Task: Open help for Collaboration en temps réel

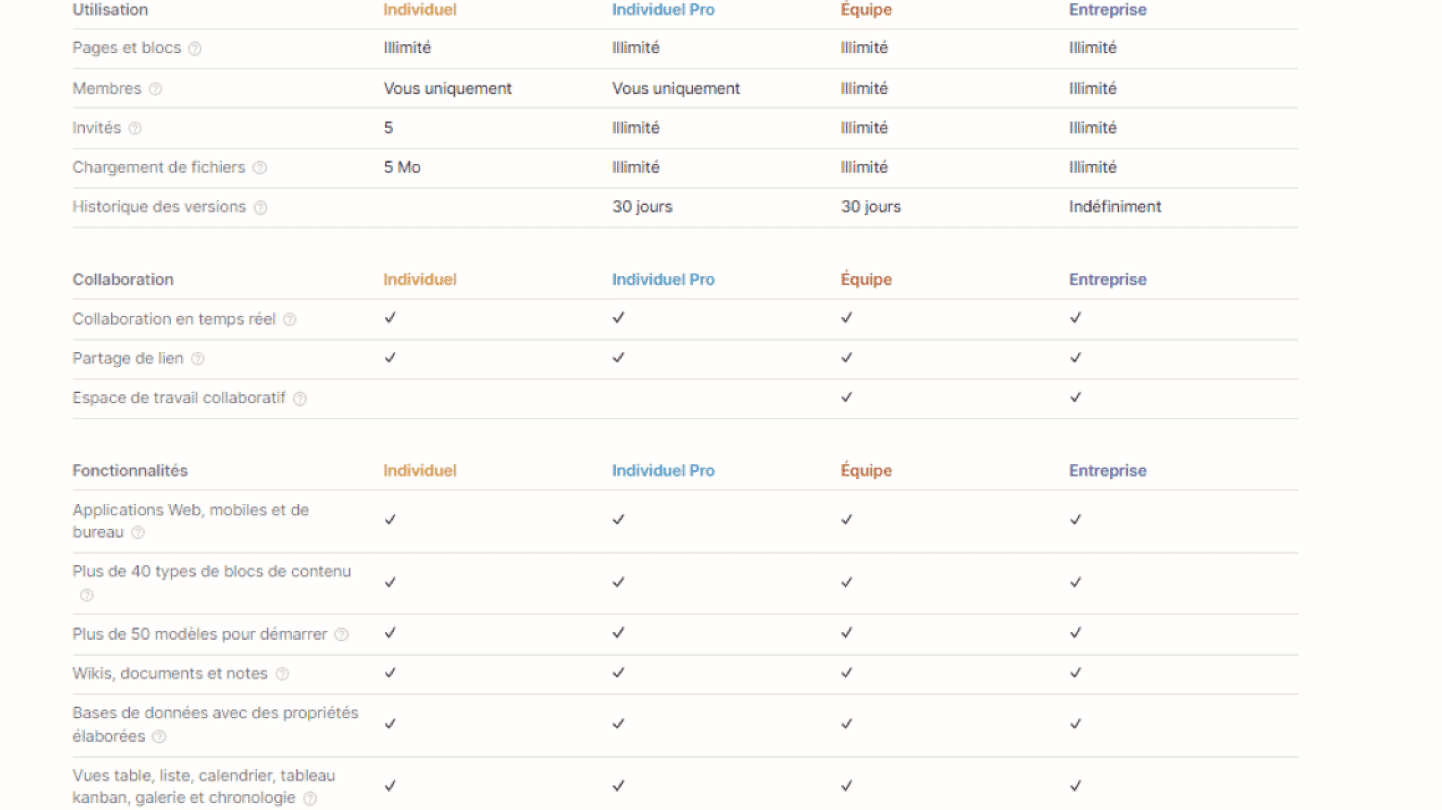Action: point(290,320)
